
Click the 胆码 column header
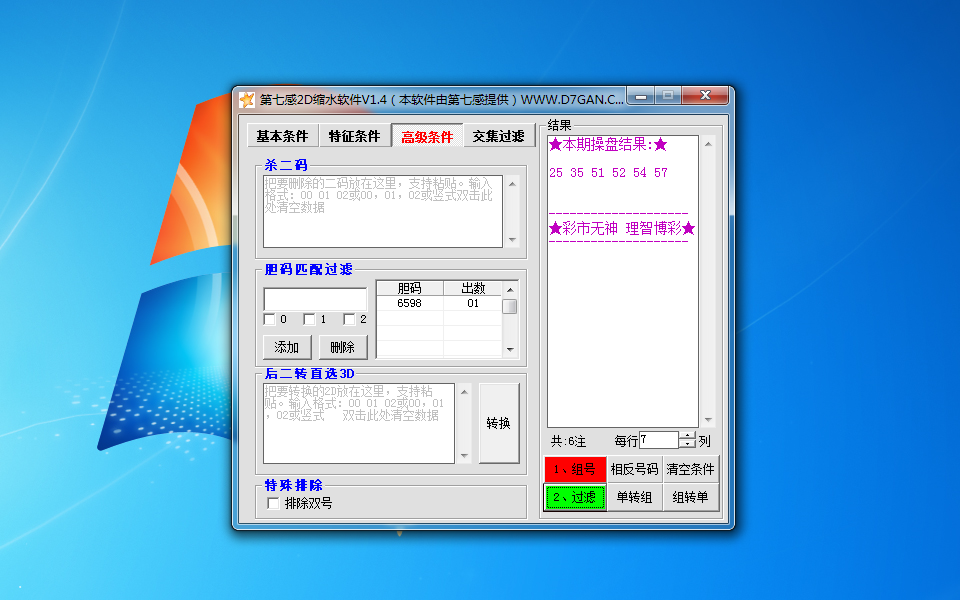410,288
